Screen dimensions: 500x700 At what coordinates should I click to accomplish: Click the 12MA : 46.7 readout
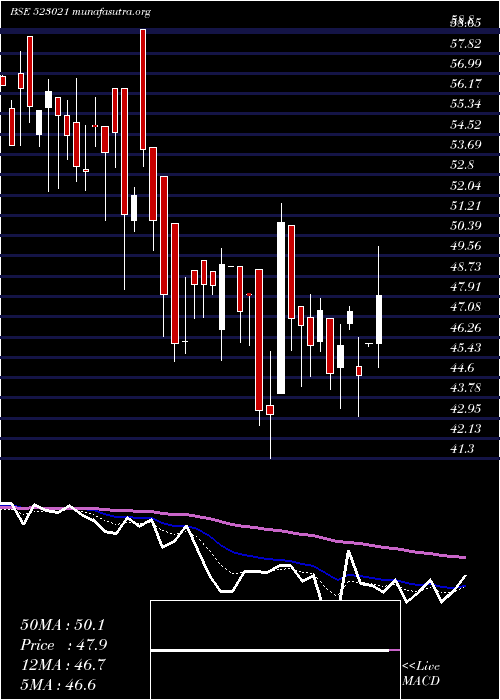63,665
